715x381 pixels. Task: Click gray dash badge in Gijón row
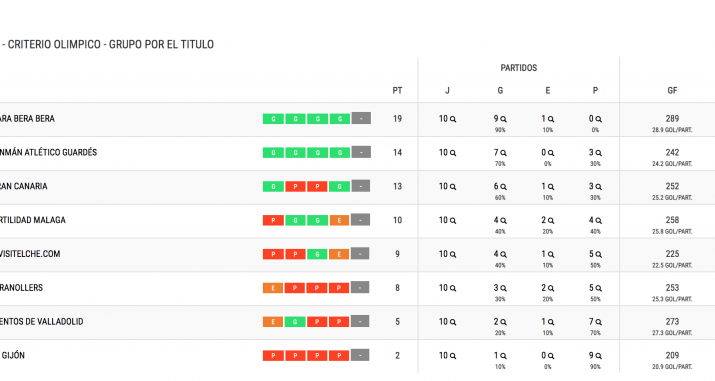coord(360,355)
